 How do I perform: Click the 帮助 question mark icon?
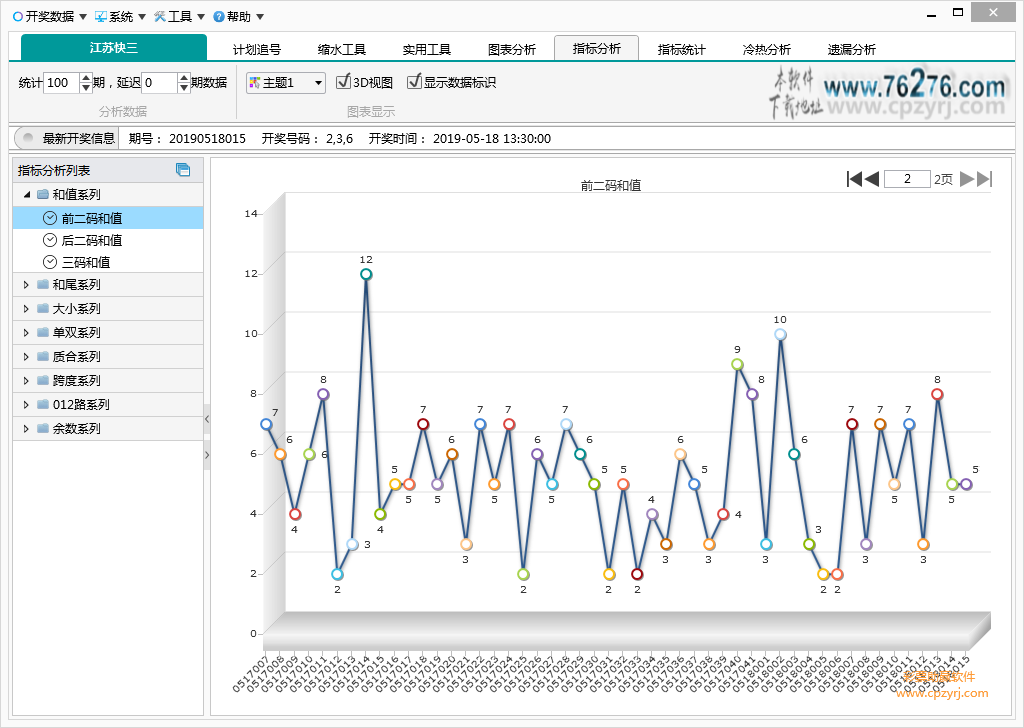point(219,16)
